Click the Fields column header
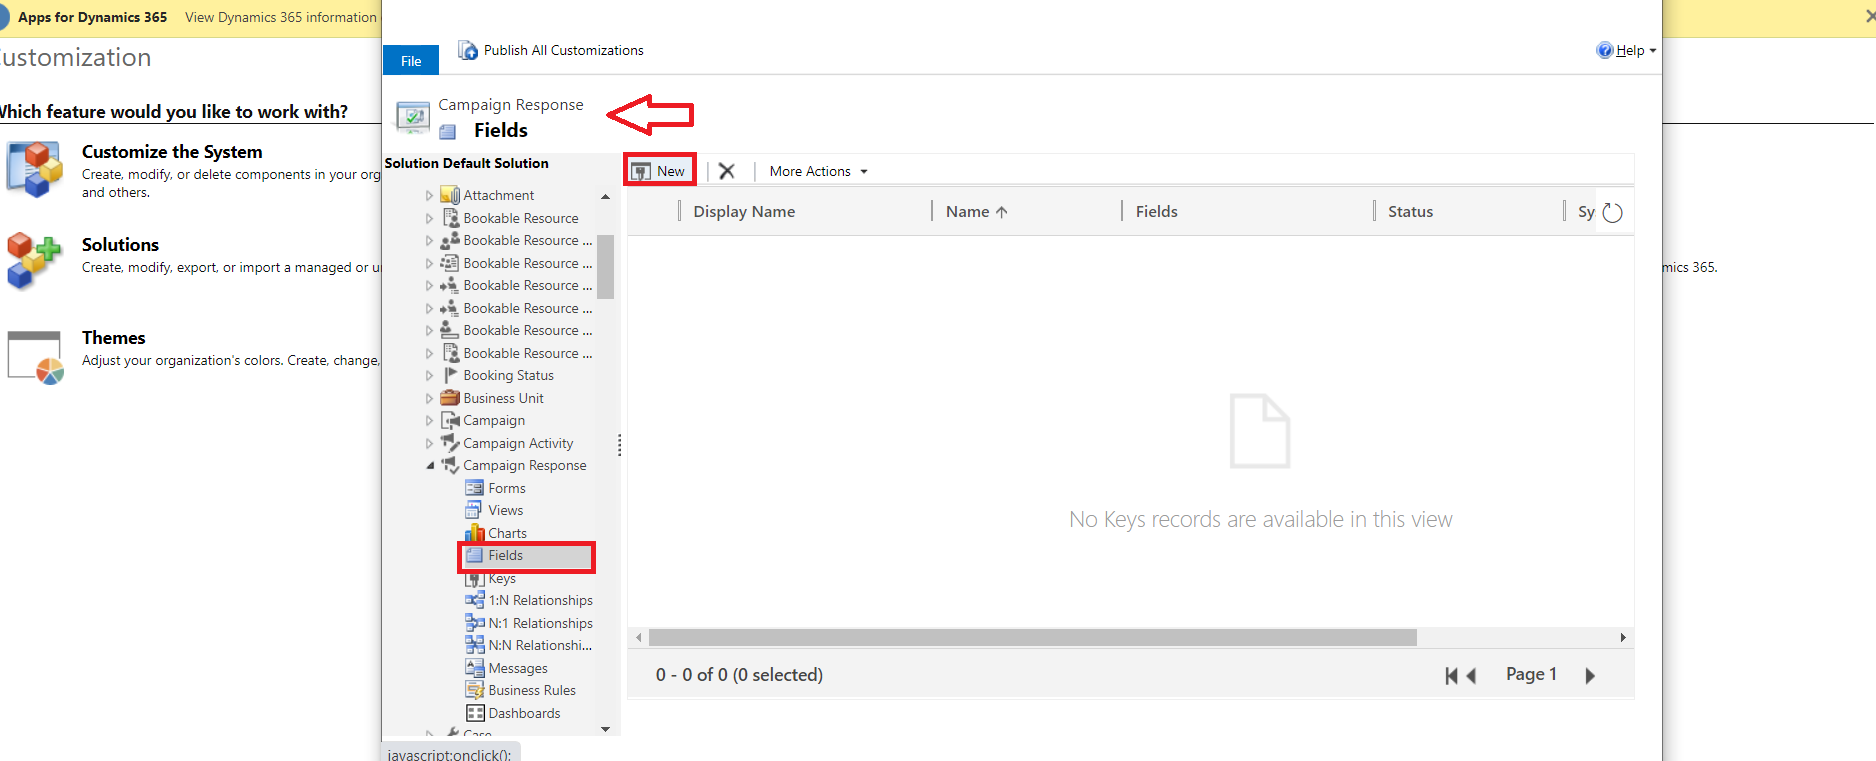Image resolution: width=1876 pixels, height=761 pixels. tap(1156, 211)
